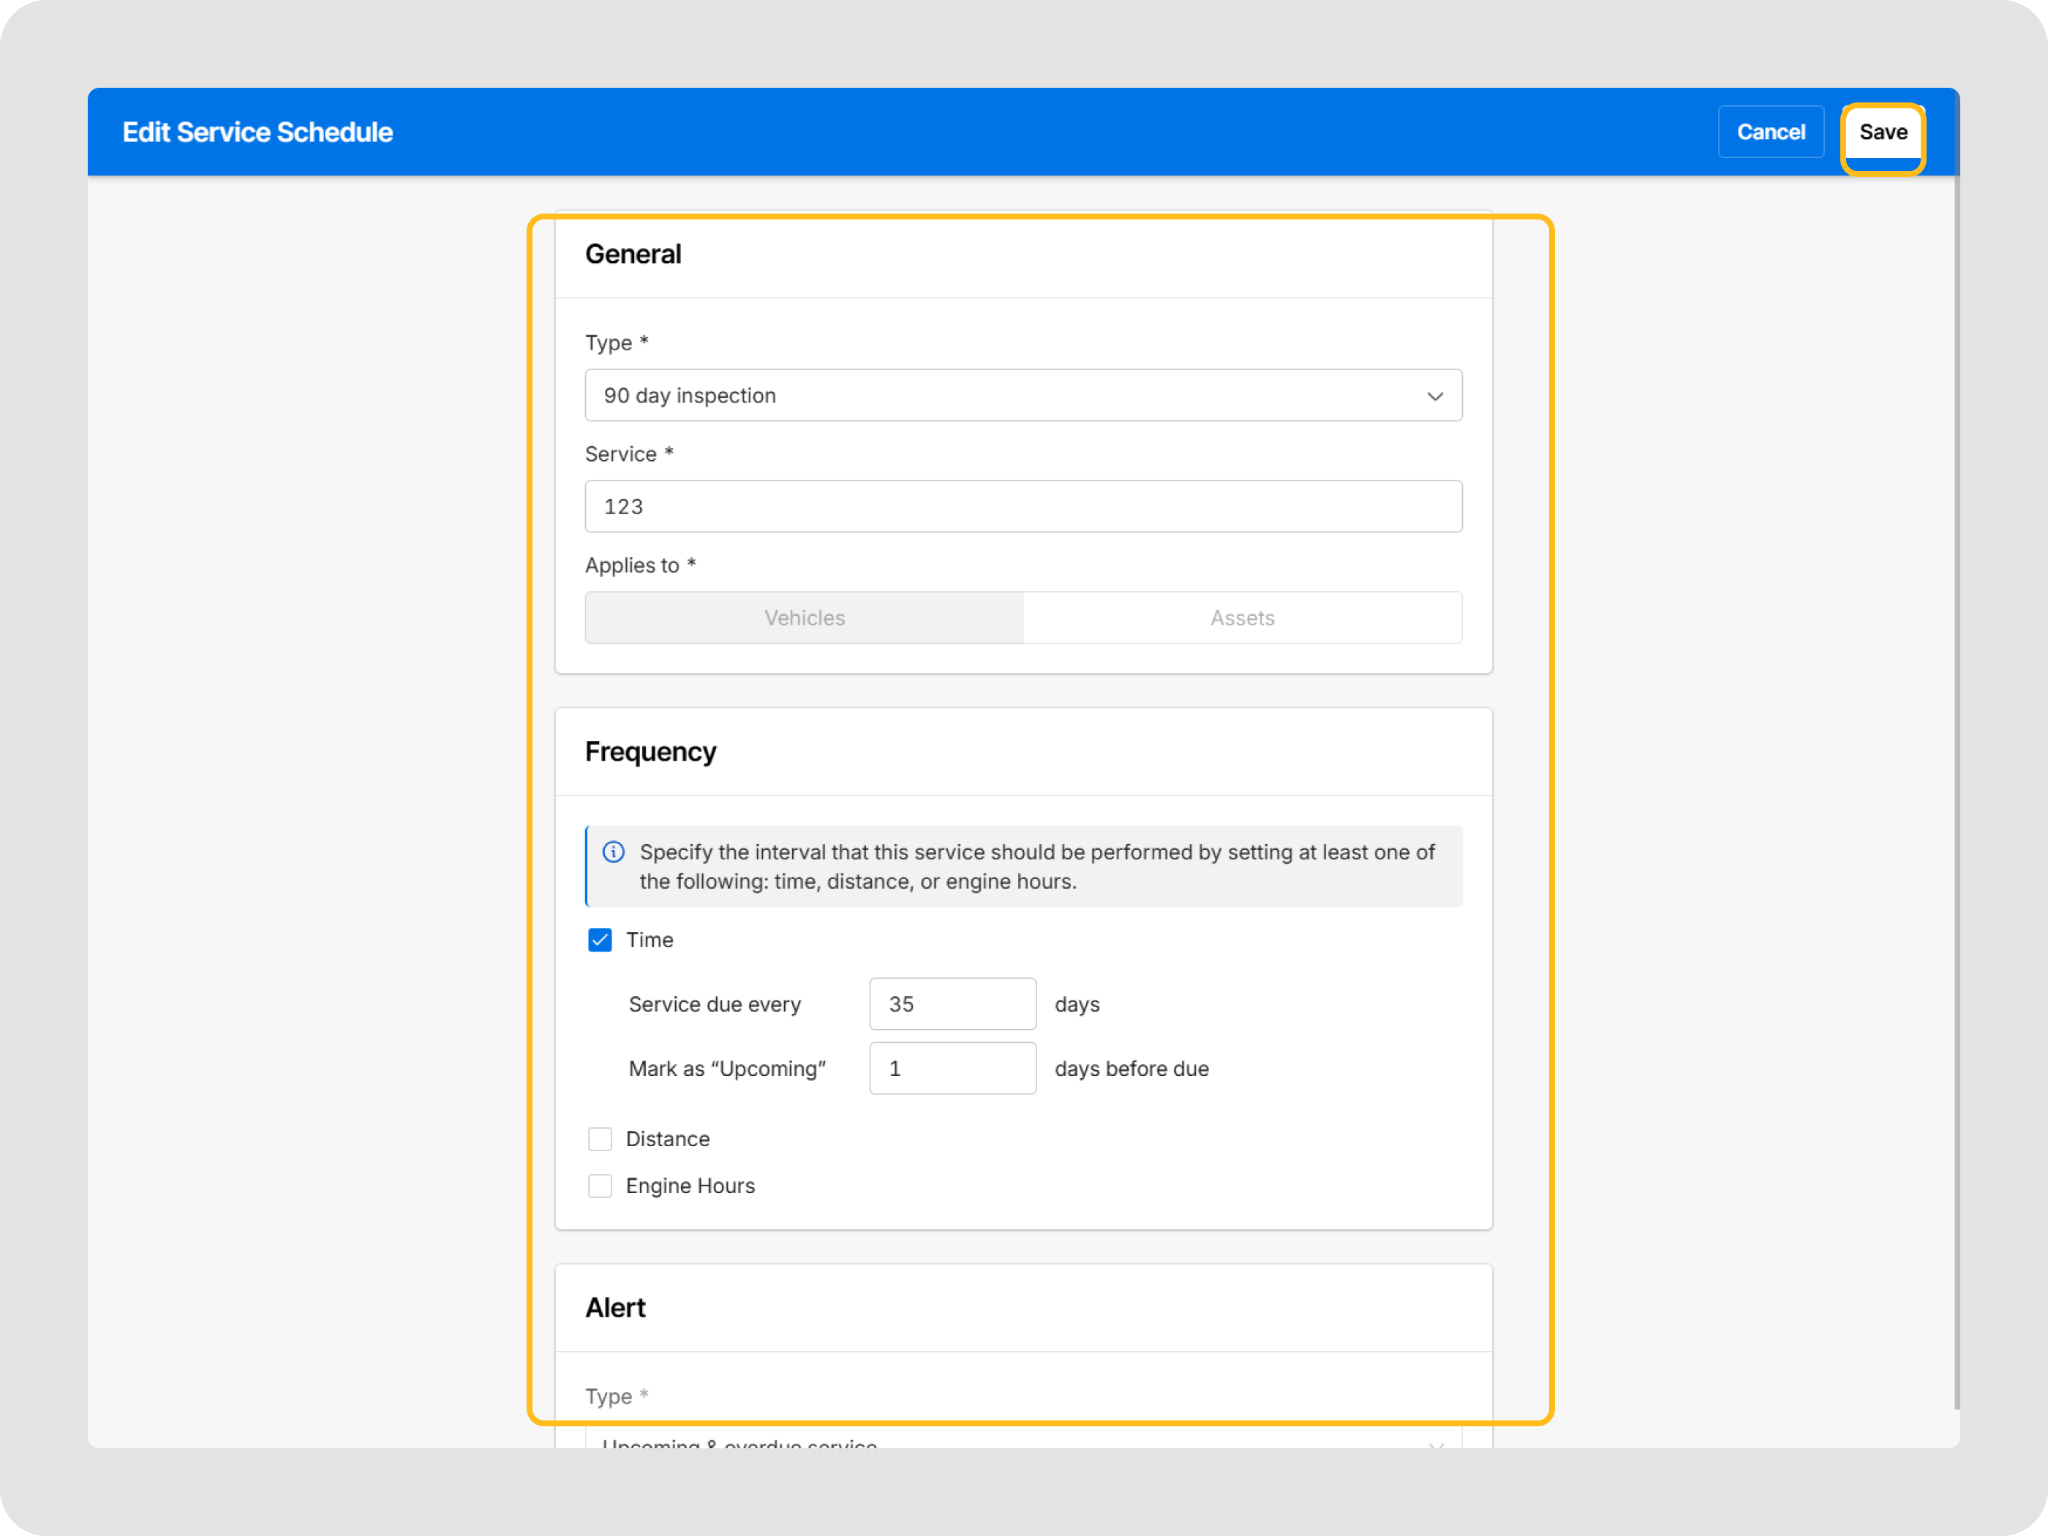This screenshot has width=2048, height=1536.
Task: Click the page's vertical scrollbar
Action: pyautogui.click(x=1955, y=800)
